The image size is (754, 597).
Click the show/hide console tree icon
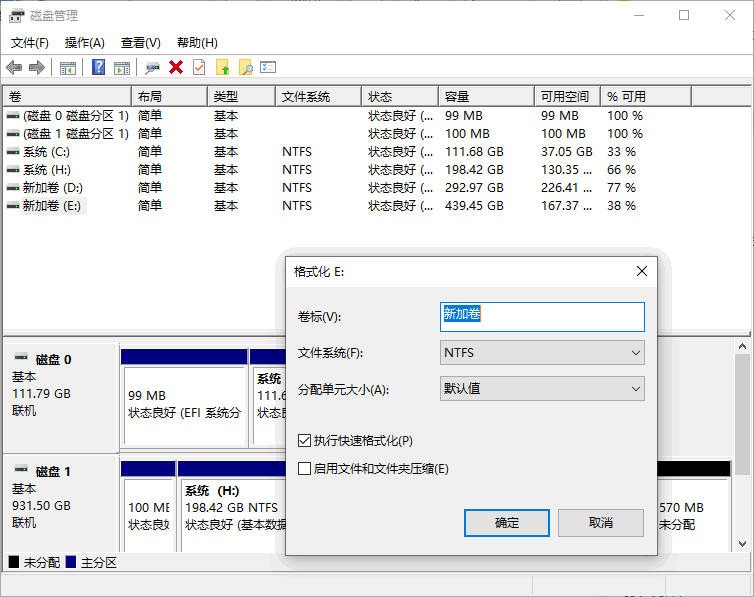(x=68, y=67)
